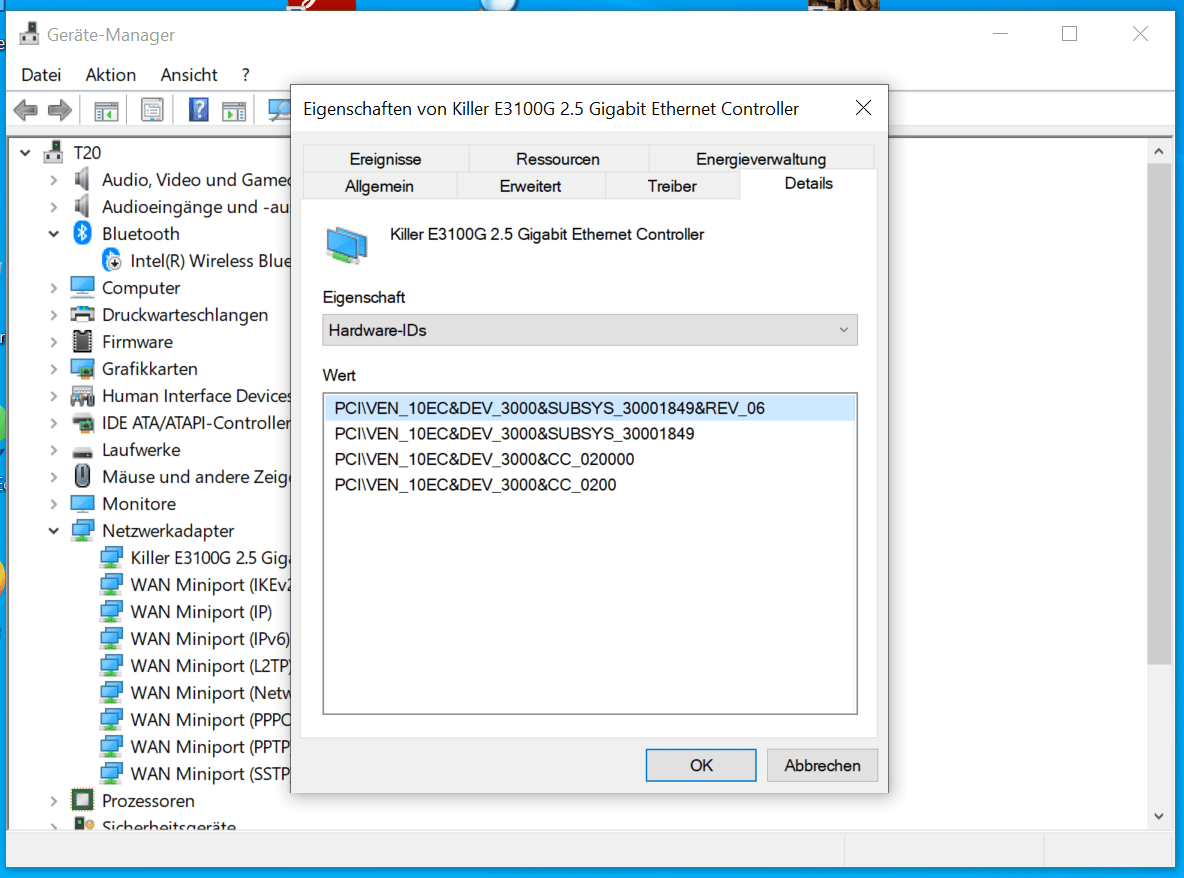The height and width of the screenshot is (878, 1184).
Task: Open the Aktion menu
Action: (110, 75)
